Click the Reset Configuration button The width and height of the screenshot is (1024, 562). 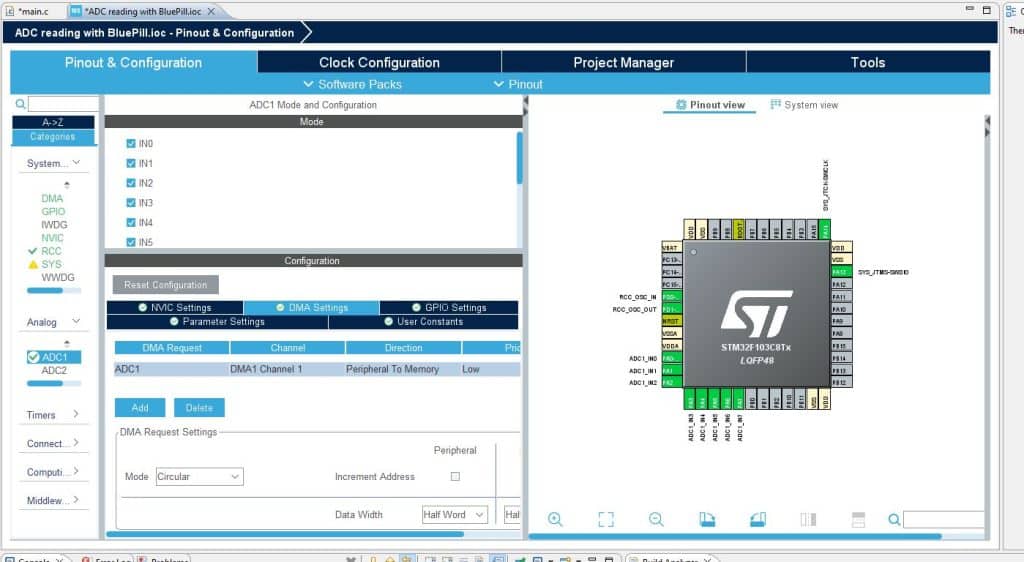166,285
